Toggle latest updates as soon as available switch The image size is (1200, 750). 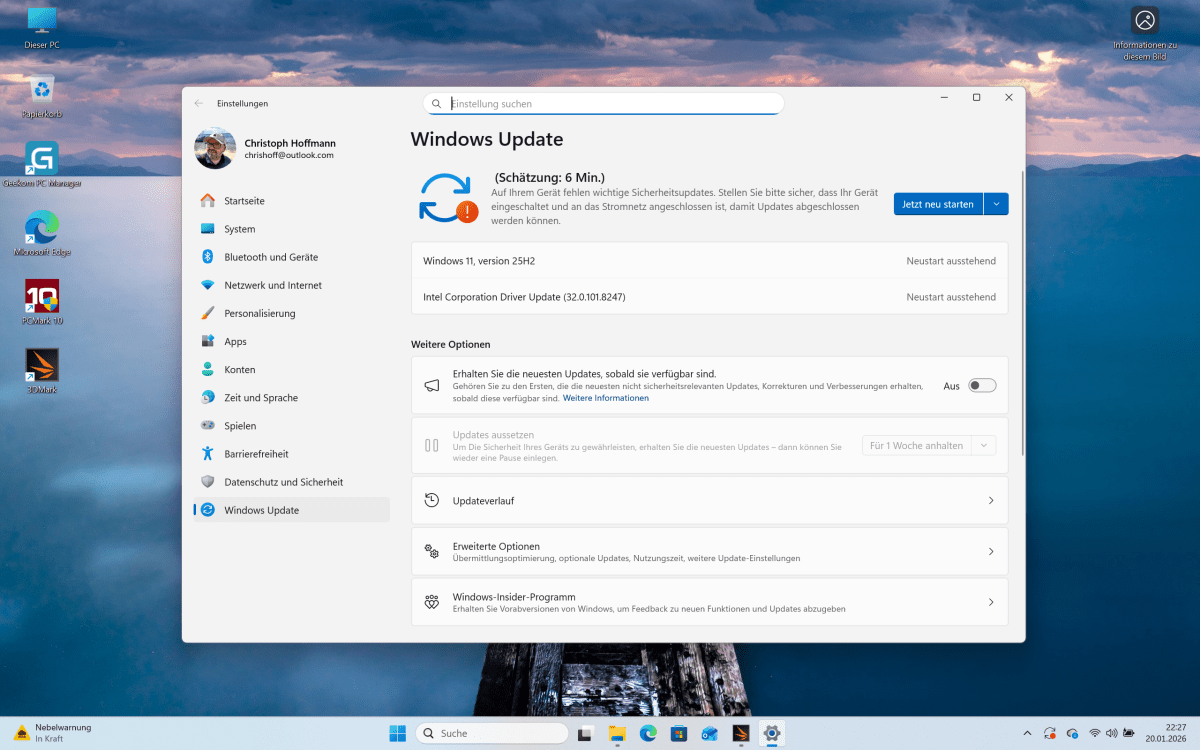pos(981,385)
